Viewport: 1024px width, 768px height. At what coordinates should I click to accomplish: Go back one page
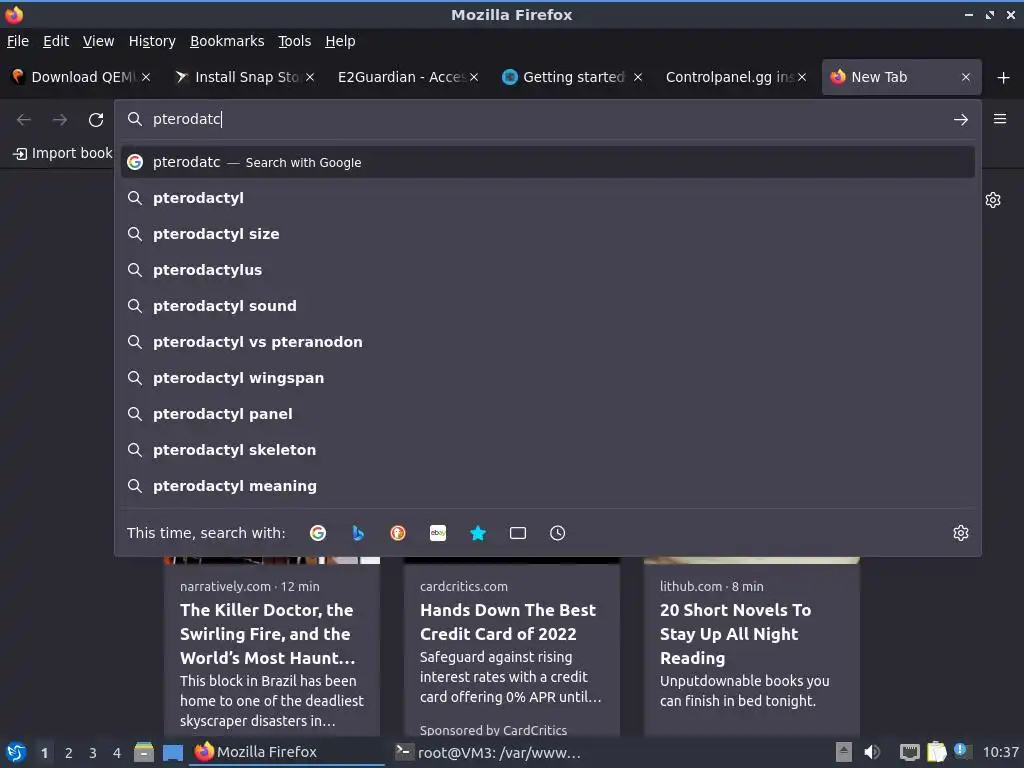24,120
